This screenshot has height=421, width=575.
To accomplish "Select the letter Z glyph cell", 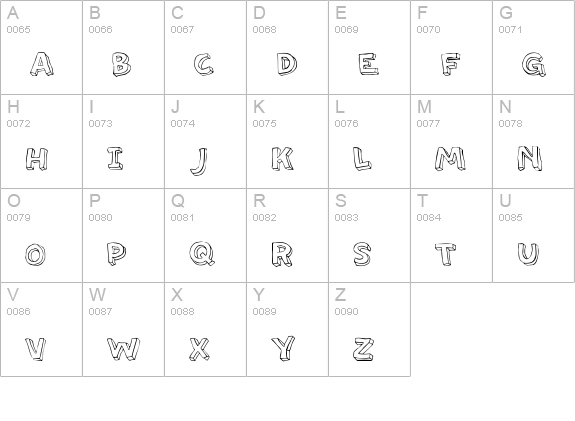I will point(369,329).
